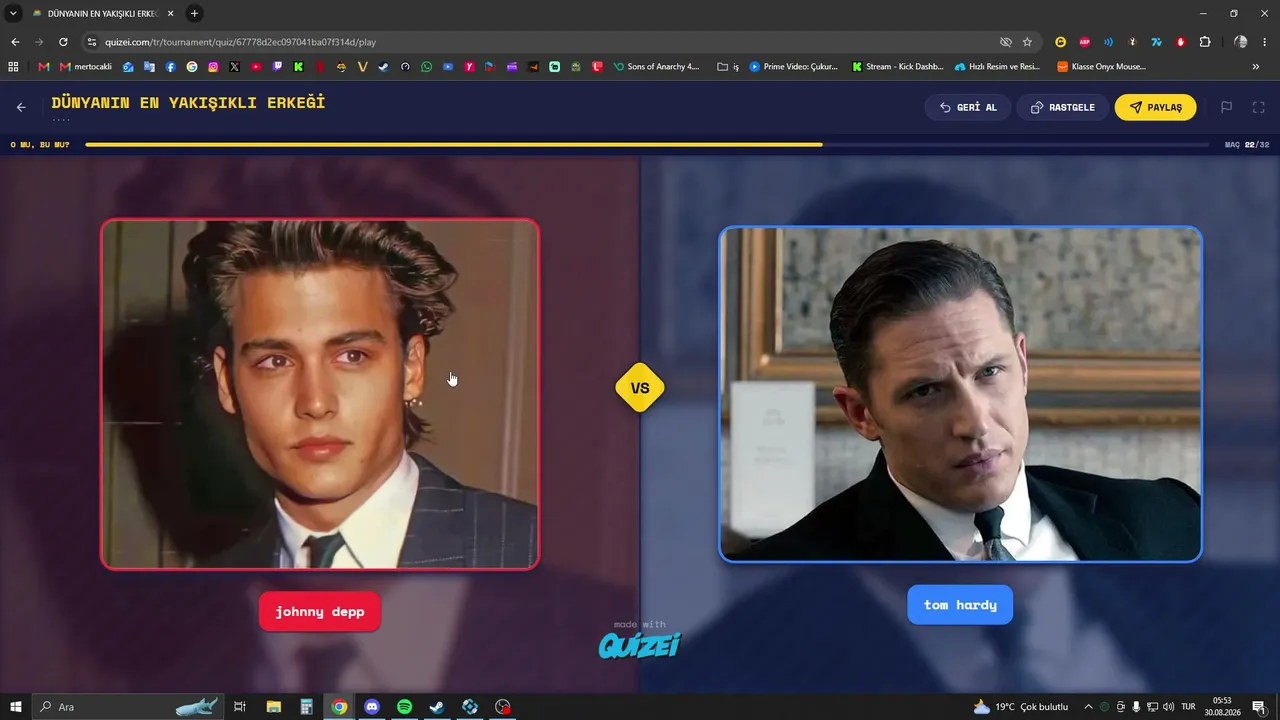Open a new browser tab
Screen dimensions: 1280x720
point(194,13)
